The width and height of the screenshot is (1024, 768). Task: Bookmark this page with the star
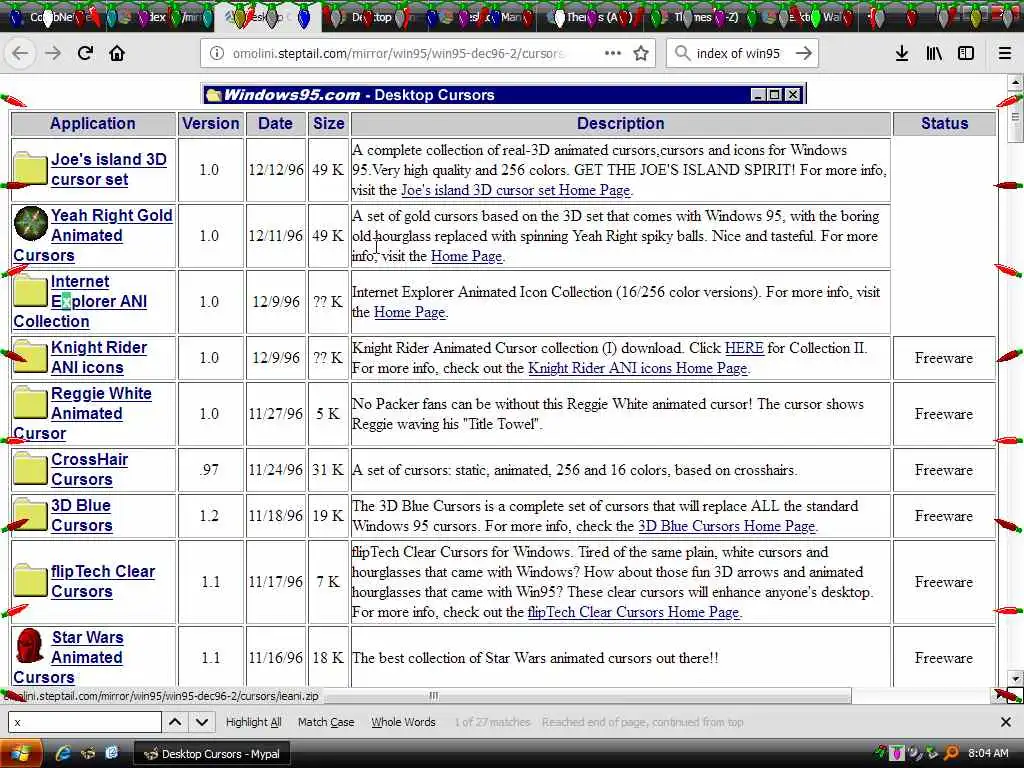[x=641, y=53]
